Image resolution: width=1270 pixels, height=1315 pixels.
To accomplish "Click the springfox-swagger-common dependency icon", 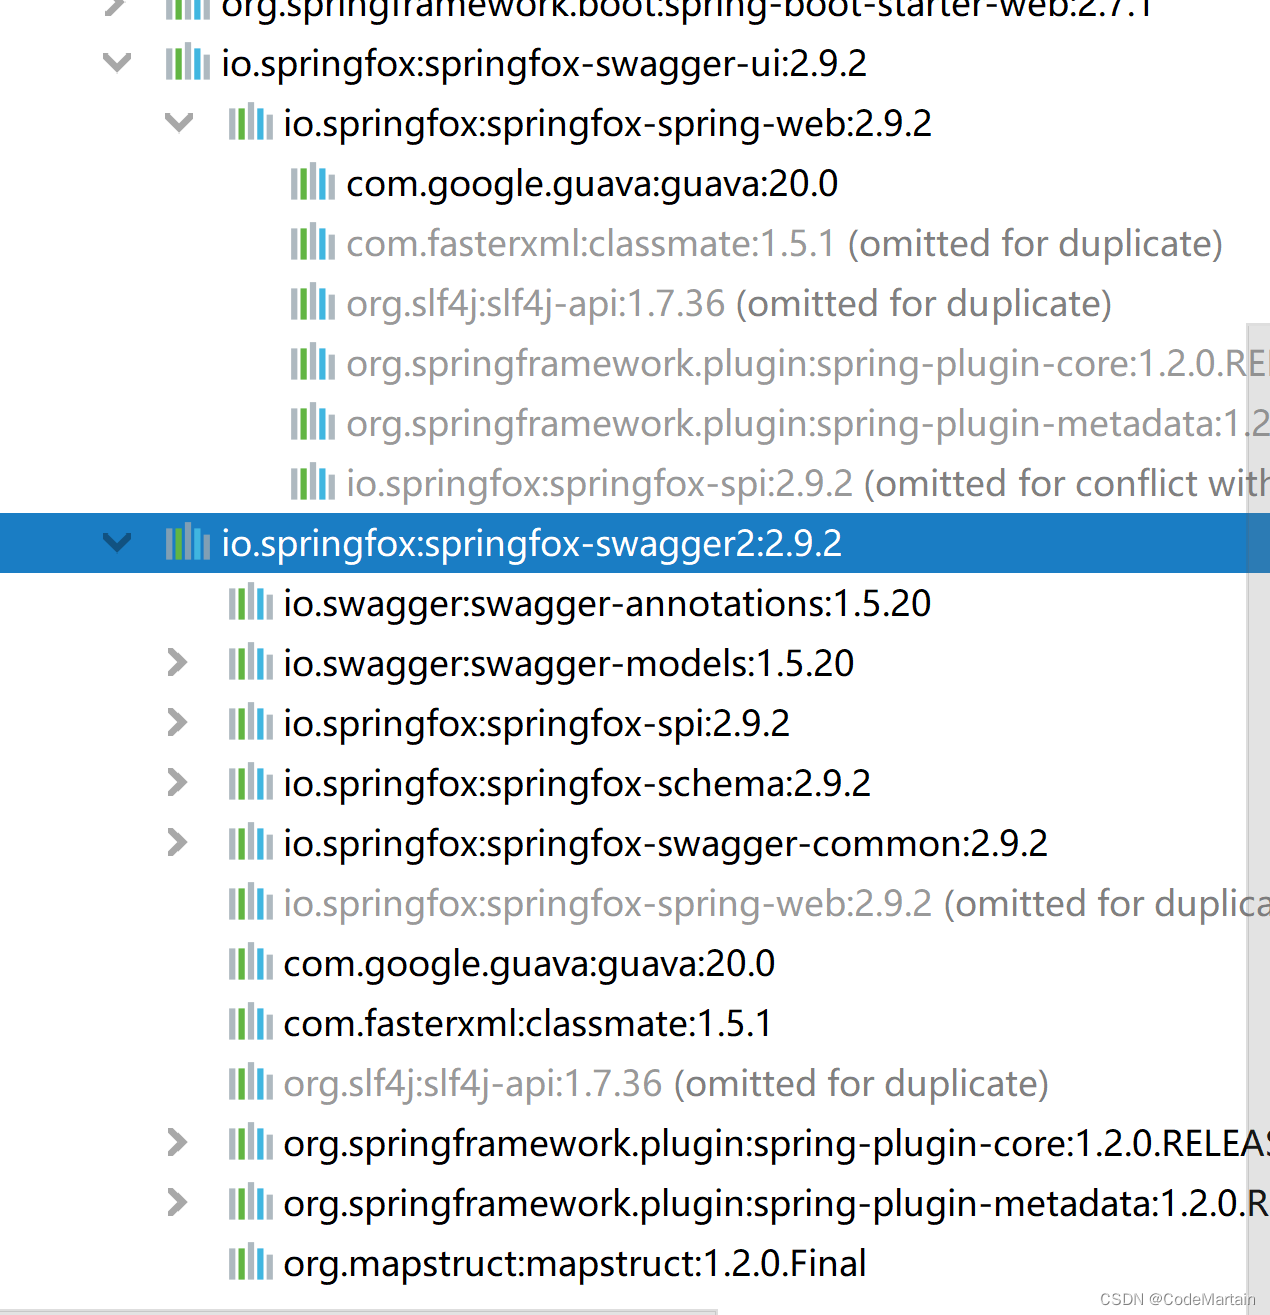I will click(250, 843).
